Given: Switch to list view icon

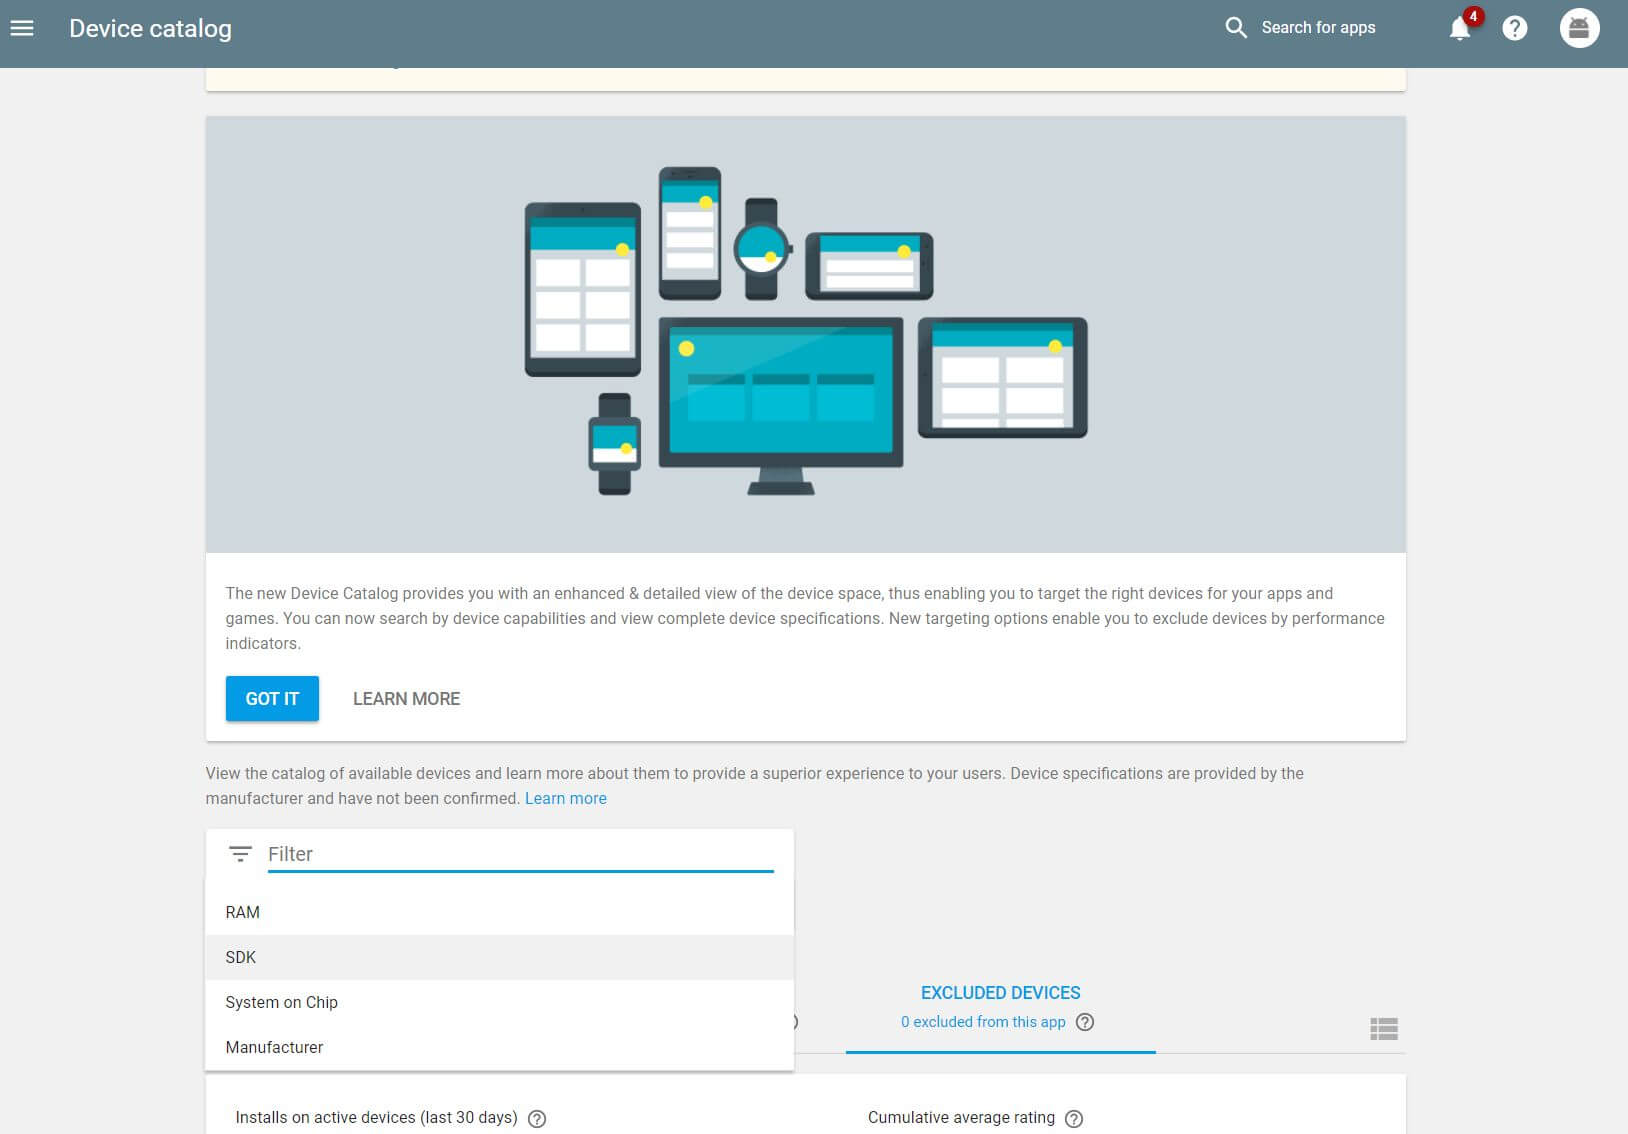Looking at the screenshot, I should pos(1384,1029).
